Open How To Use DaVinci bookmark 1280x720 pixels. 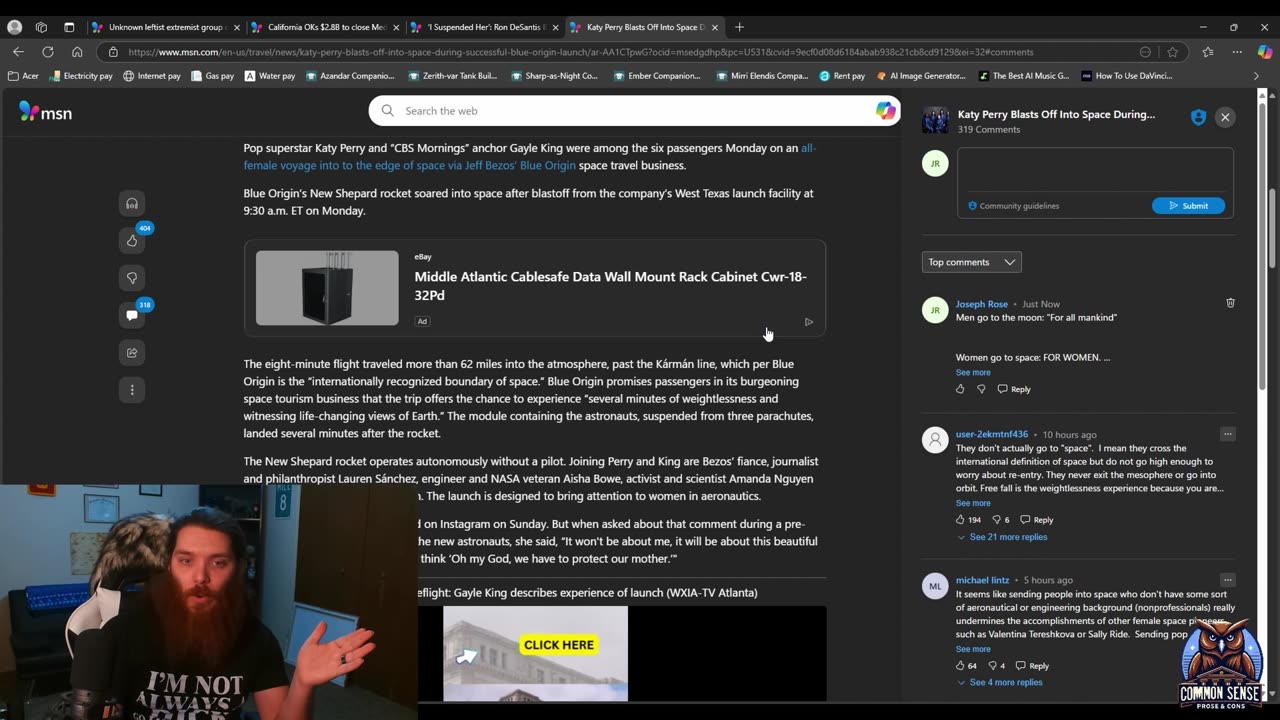(1126, 76)
